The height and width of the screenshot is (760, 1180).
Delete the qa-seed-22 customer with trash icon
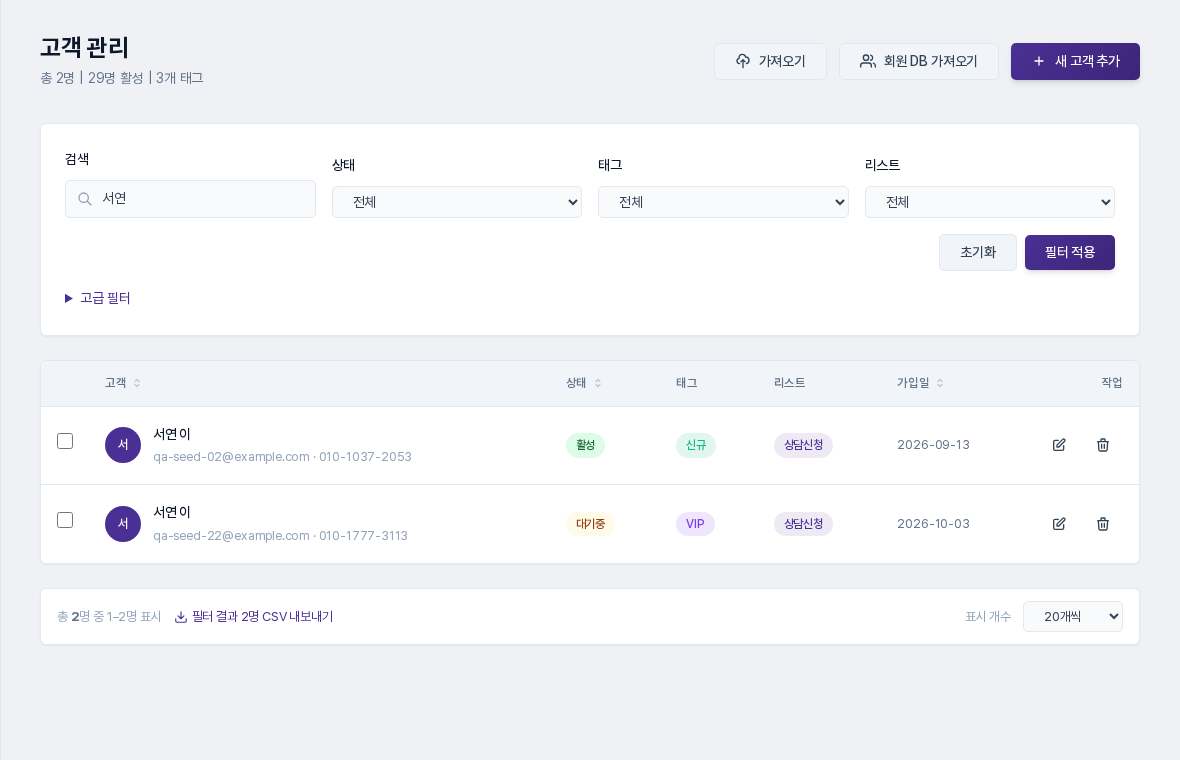(x=1102, y=524)
